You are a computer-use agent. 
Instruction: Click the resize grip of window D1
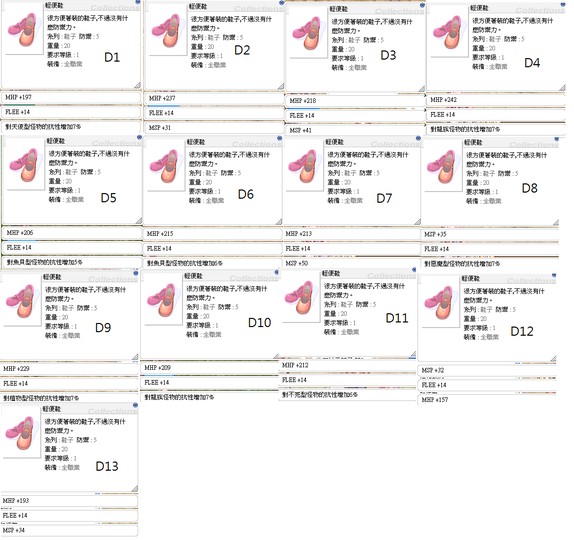[137, 85]
